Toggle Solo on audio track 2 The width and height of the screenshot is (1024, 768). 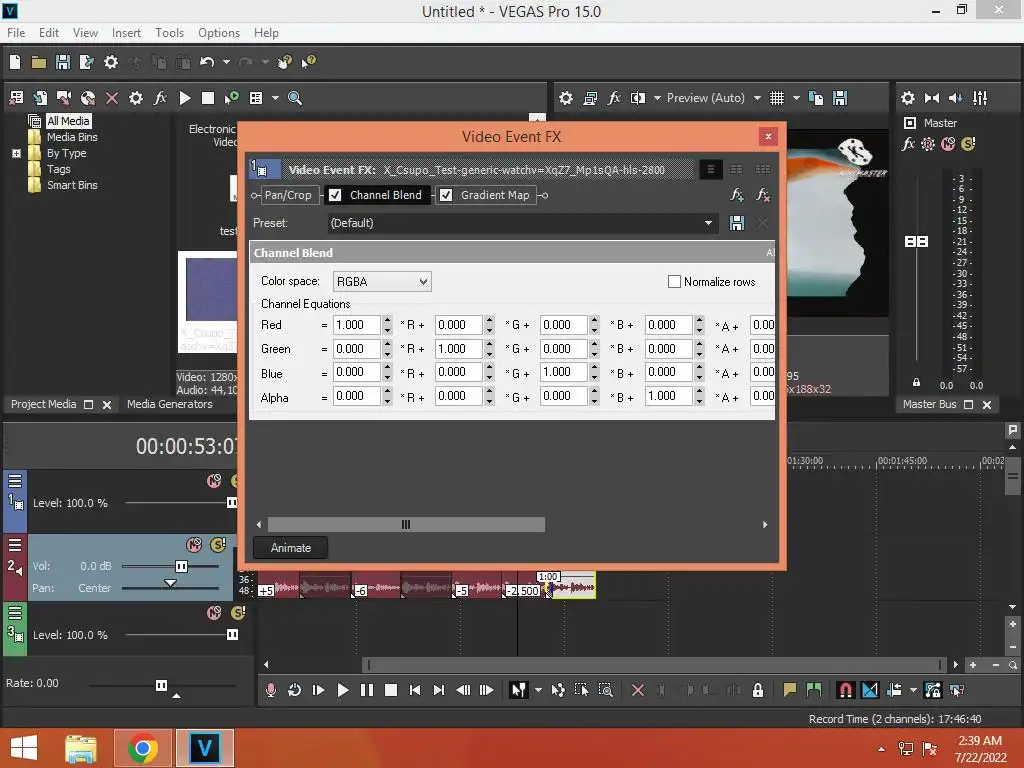[218, 545]
